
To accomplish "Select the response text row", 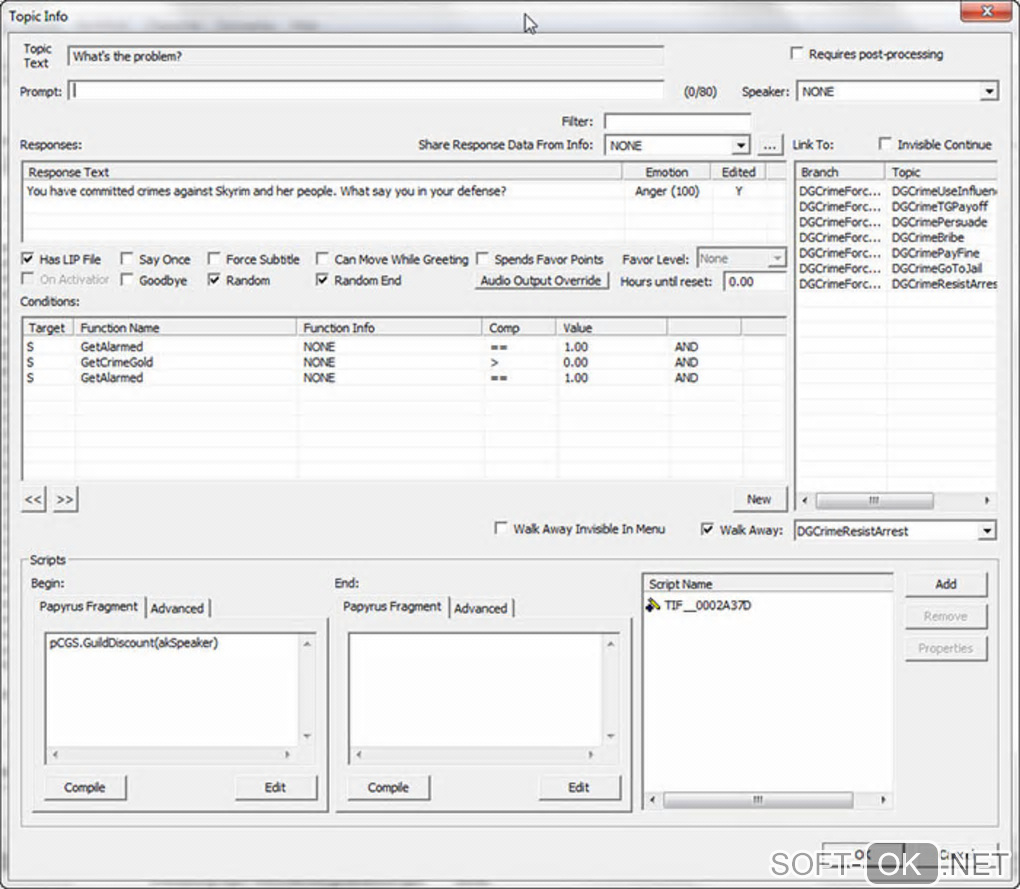I will pyautogui.click(x=403, y=191).
